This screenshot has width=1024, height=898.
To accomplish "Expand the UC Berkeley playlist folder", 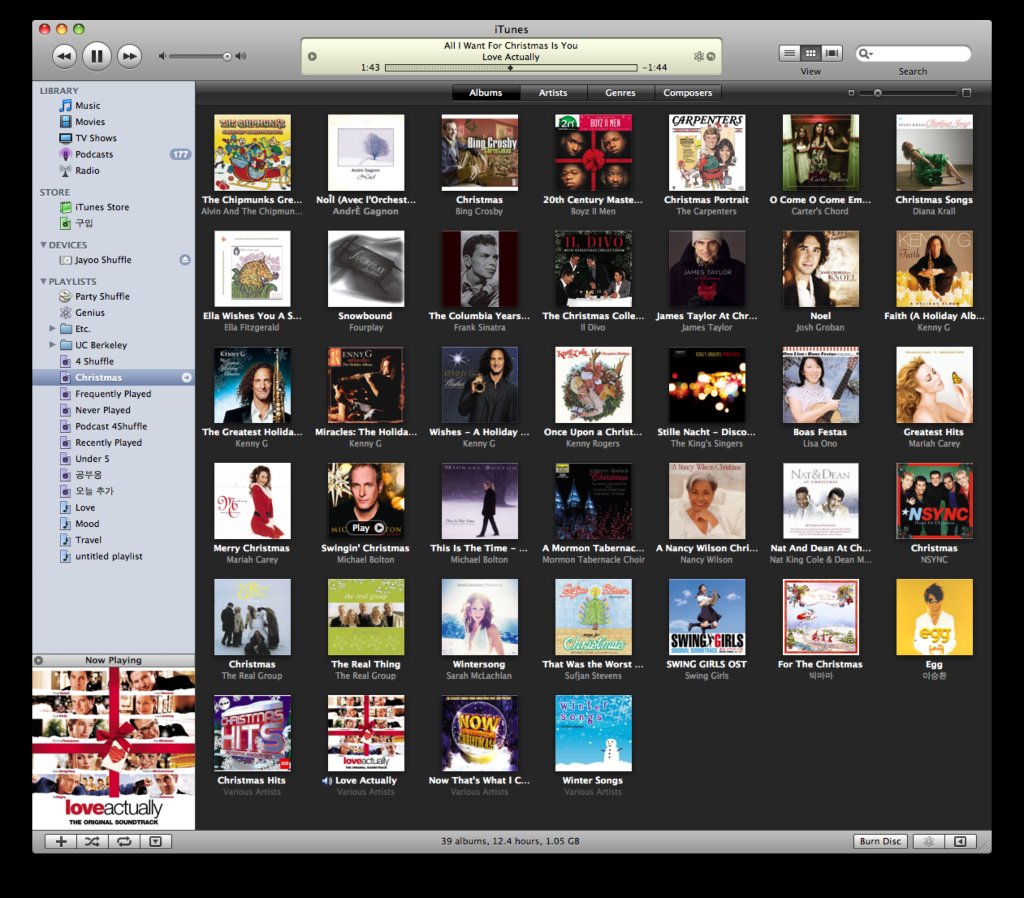I will click(52, 345).
